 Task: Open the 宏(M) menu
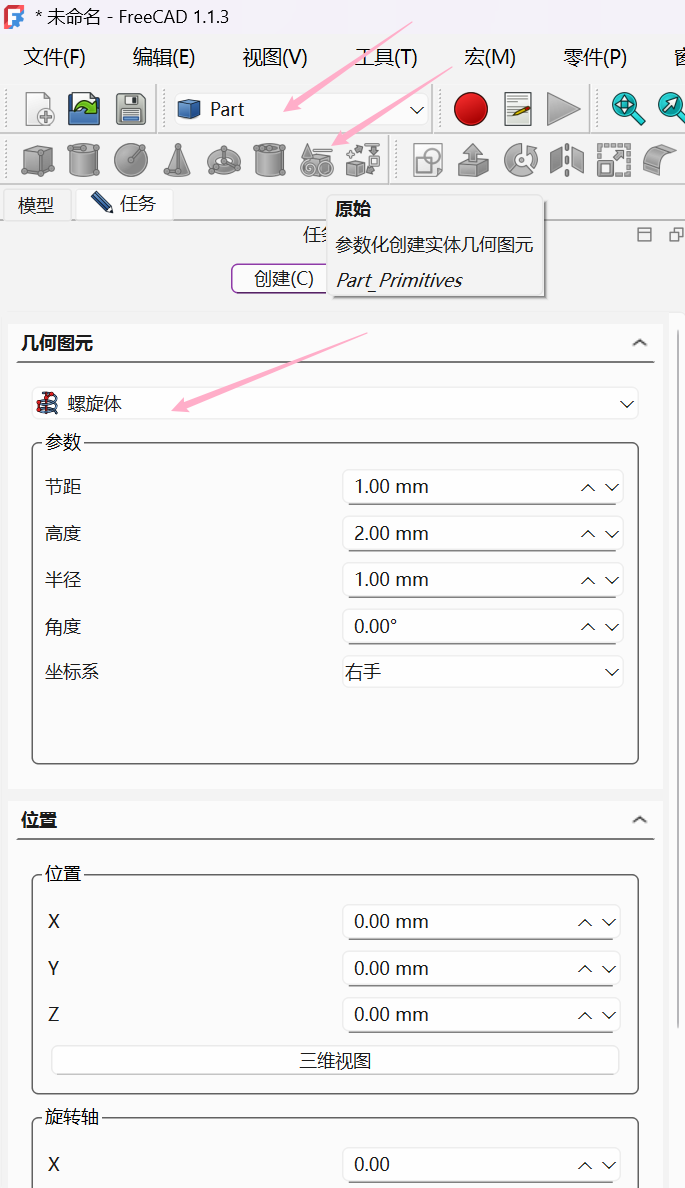pos(490,58)
